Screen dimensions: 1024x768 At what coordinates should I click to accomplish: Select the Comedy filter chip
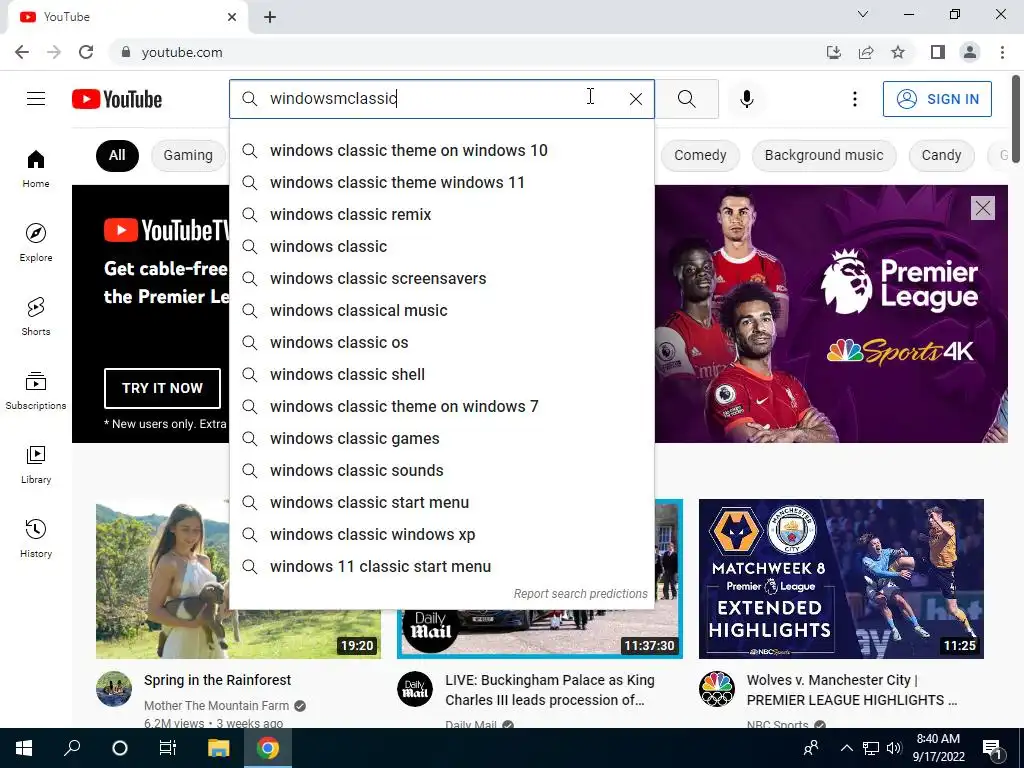700,155
